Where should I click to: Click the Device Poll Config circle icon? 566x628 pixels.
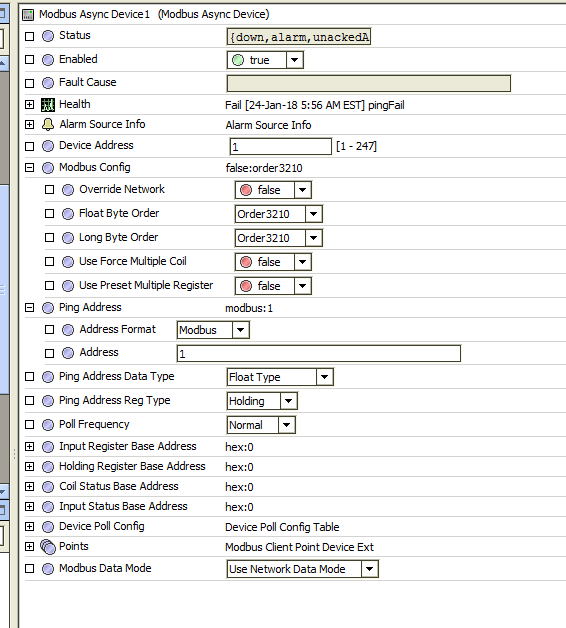(x=48, y=527)
